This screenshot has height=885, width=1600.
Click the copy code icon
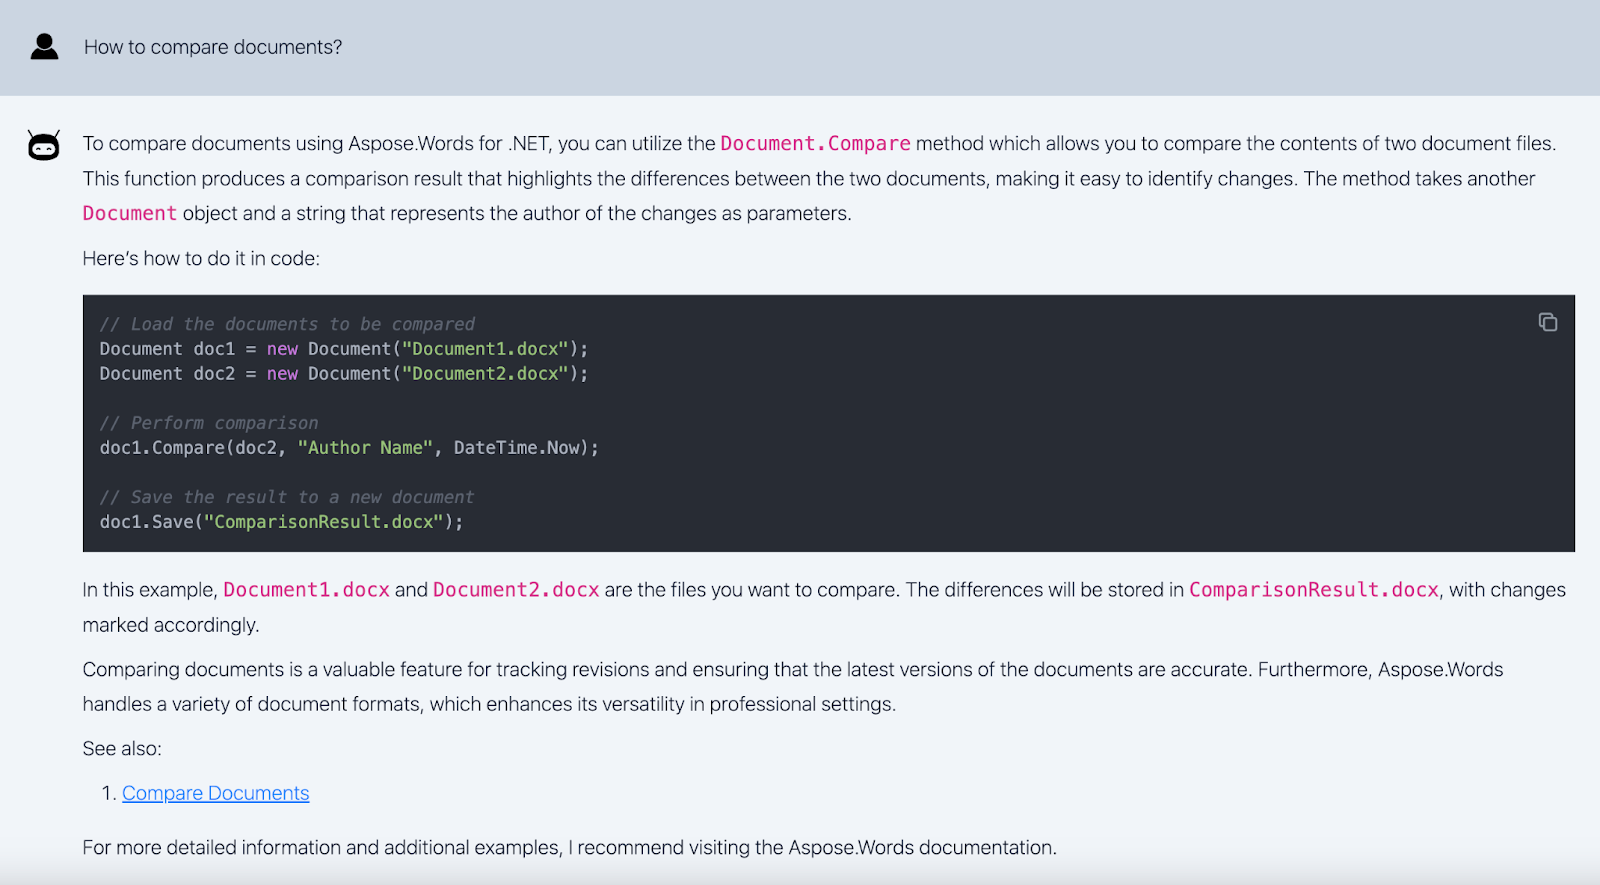click(1547, 322)
